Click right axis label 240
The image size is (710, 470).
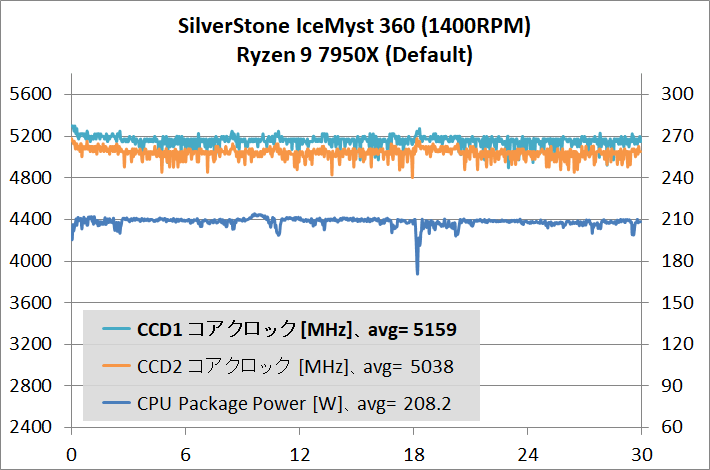pyautogui.click(x=677, y=177)
